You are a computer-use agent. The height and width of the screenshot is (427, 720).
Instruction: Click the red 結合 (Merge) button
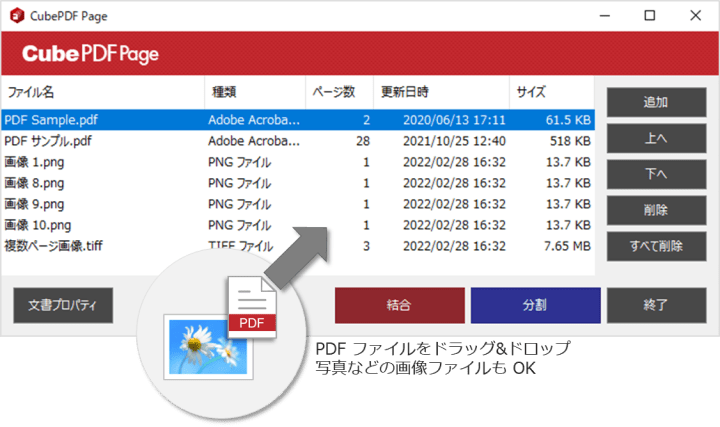(399, 305)
